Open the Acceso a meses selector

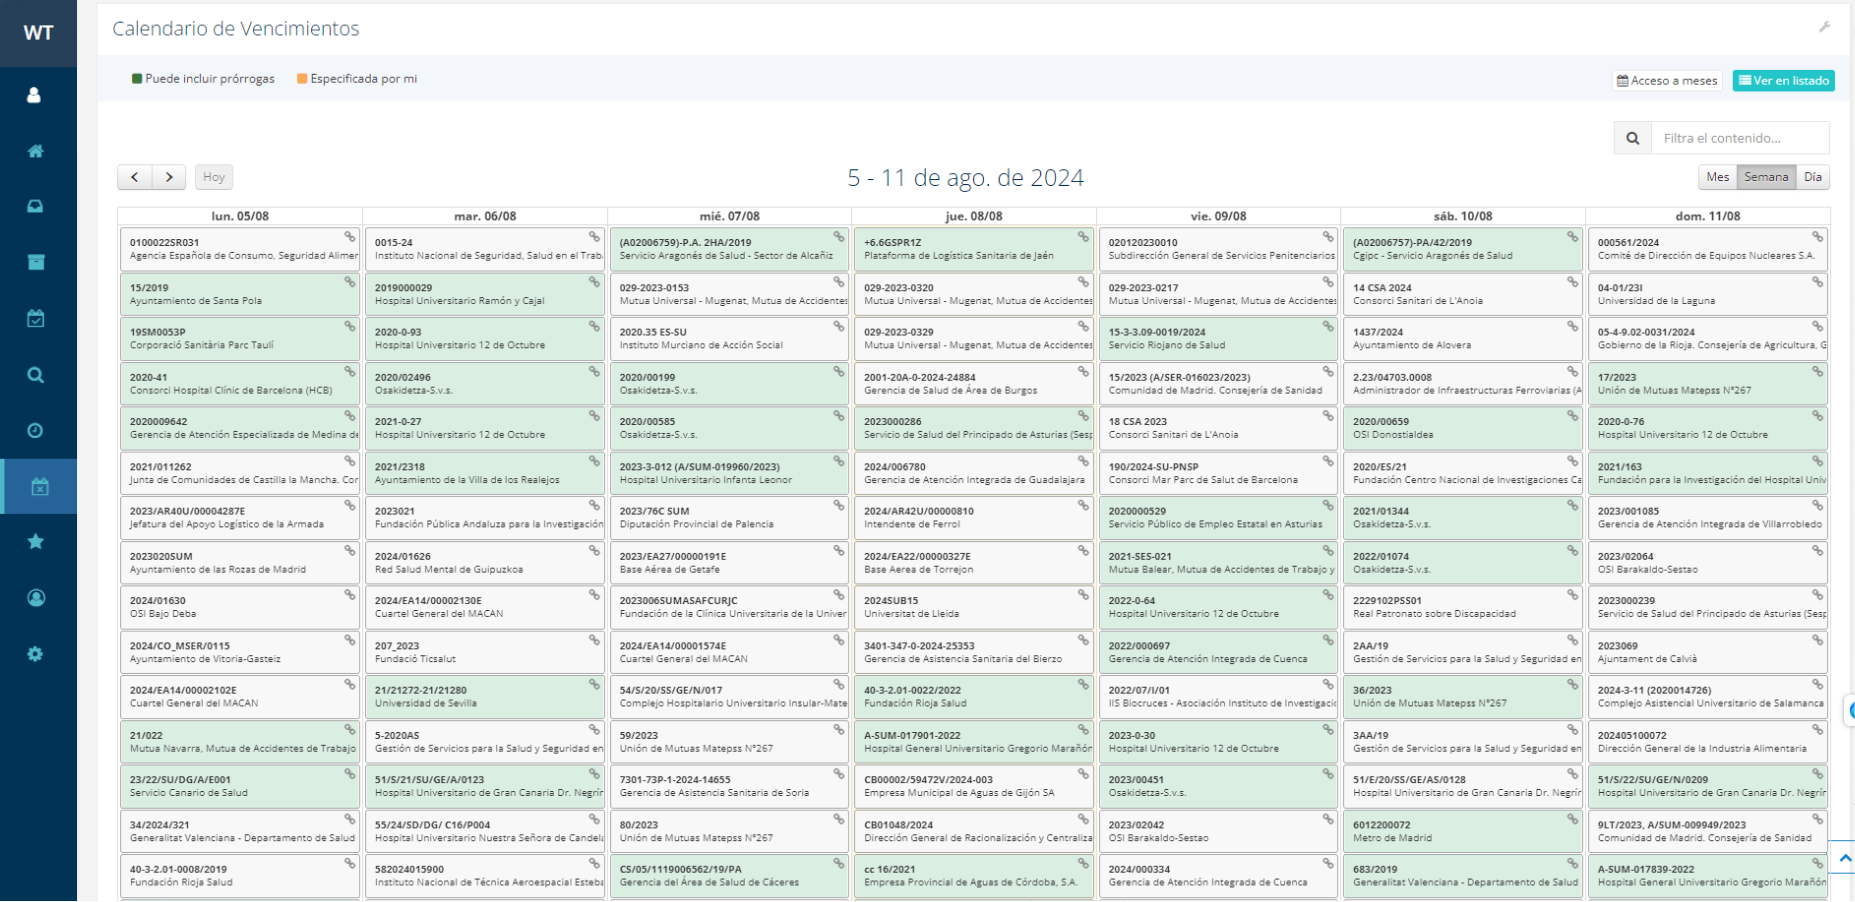1667,81
